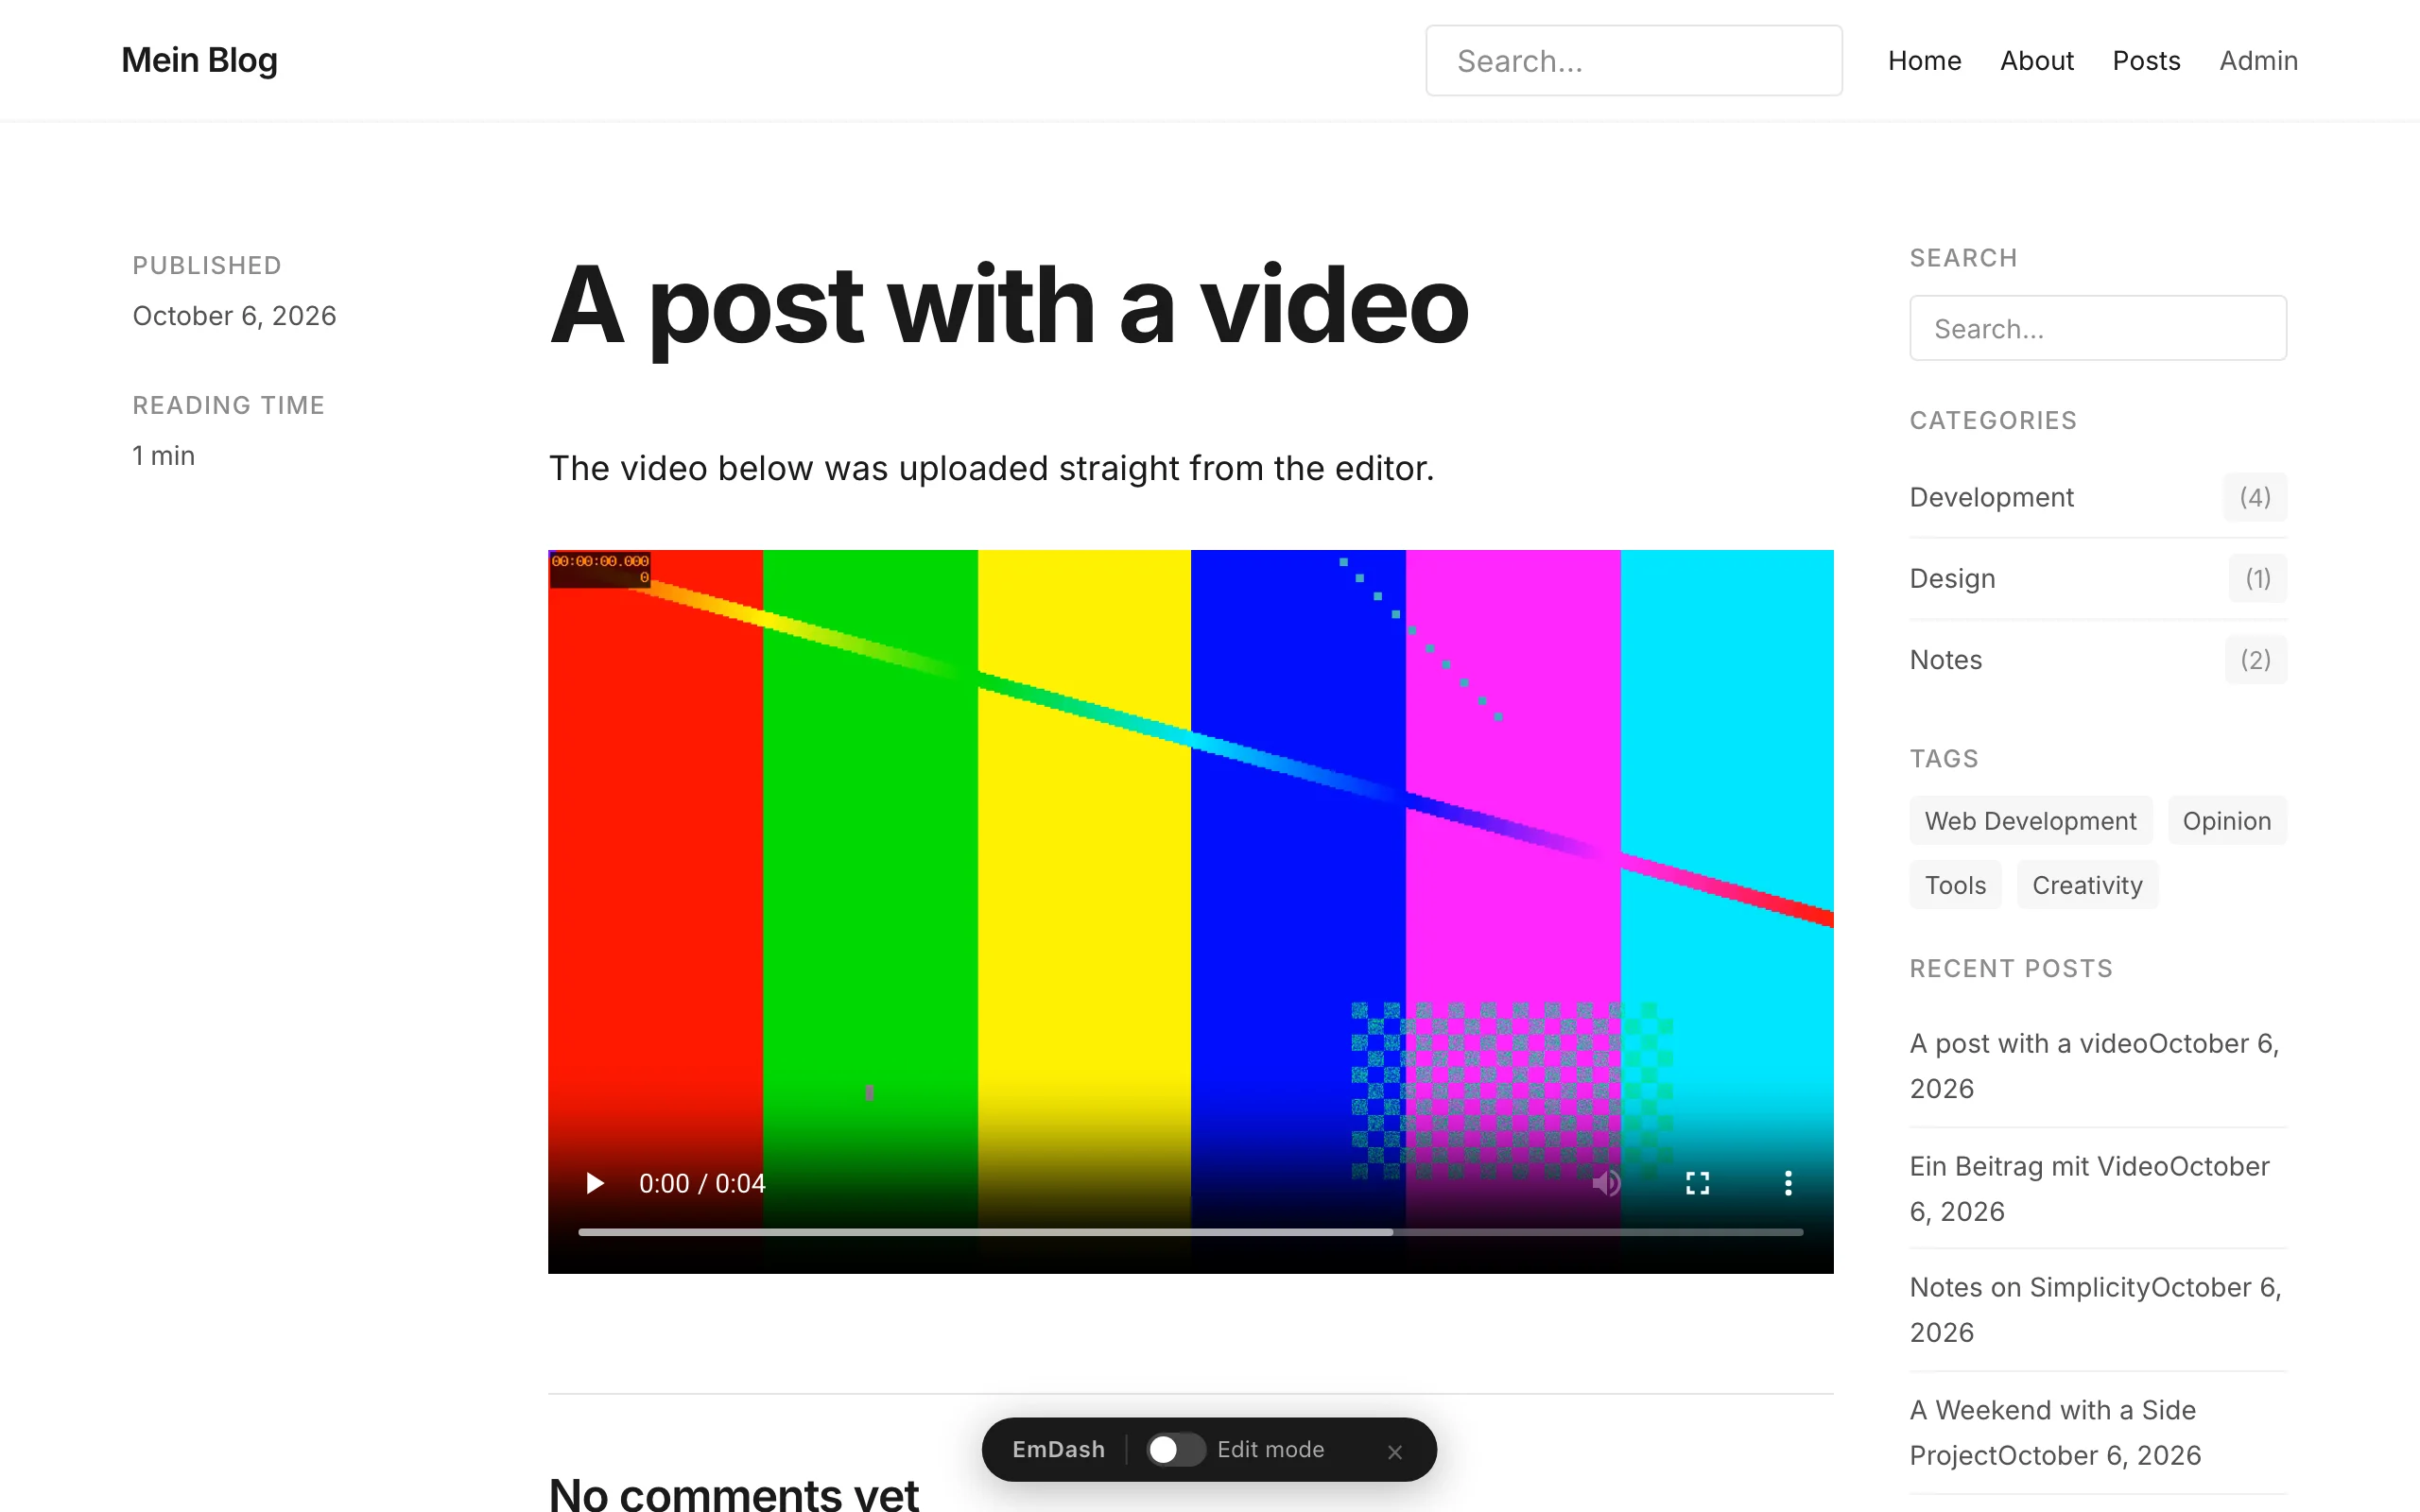Go to the About page

coord(2037,61)
